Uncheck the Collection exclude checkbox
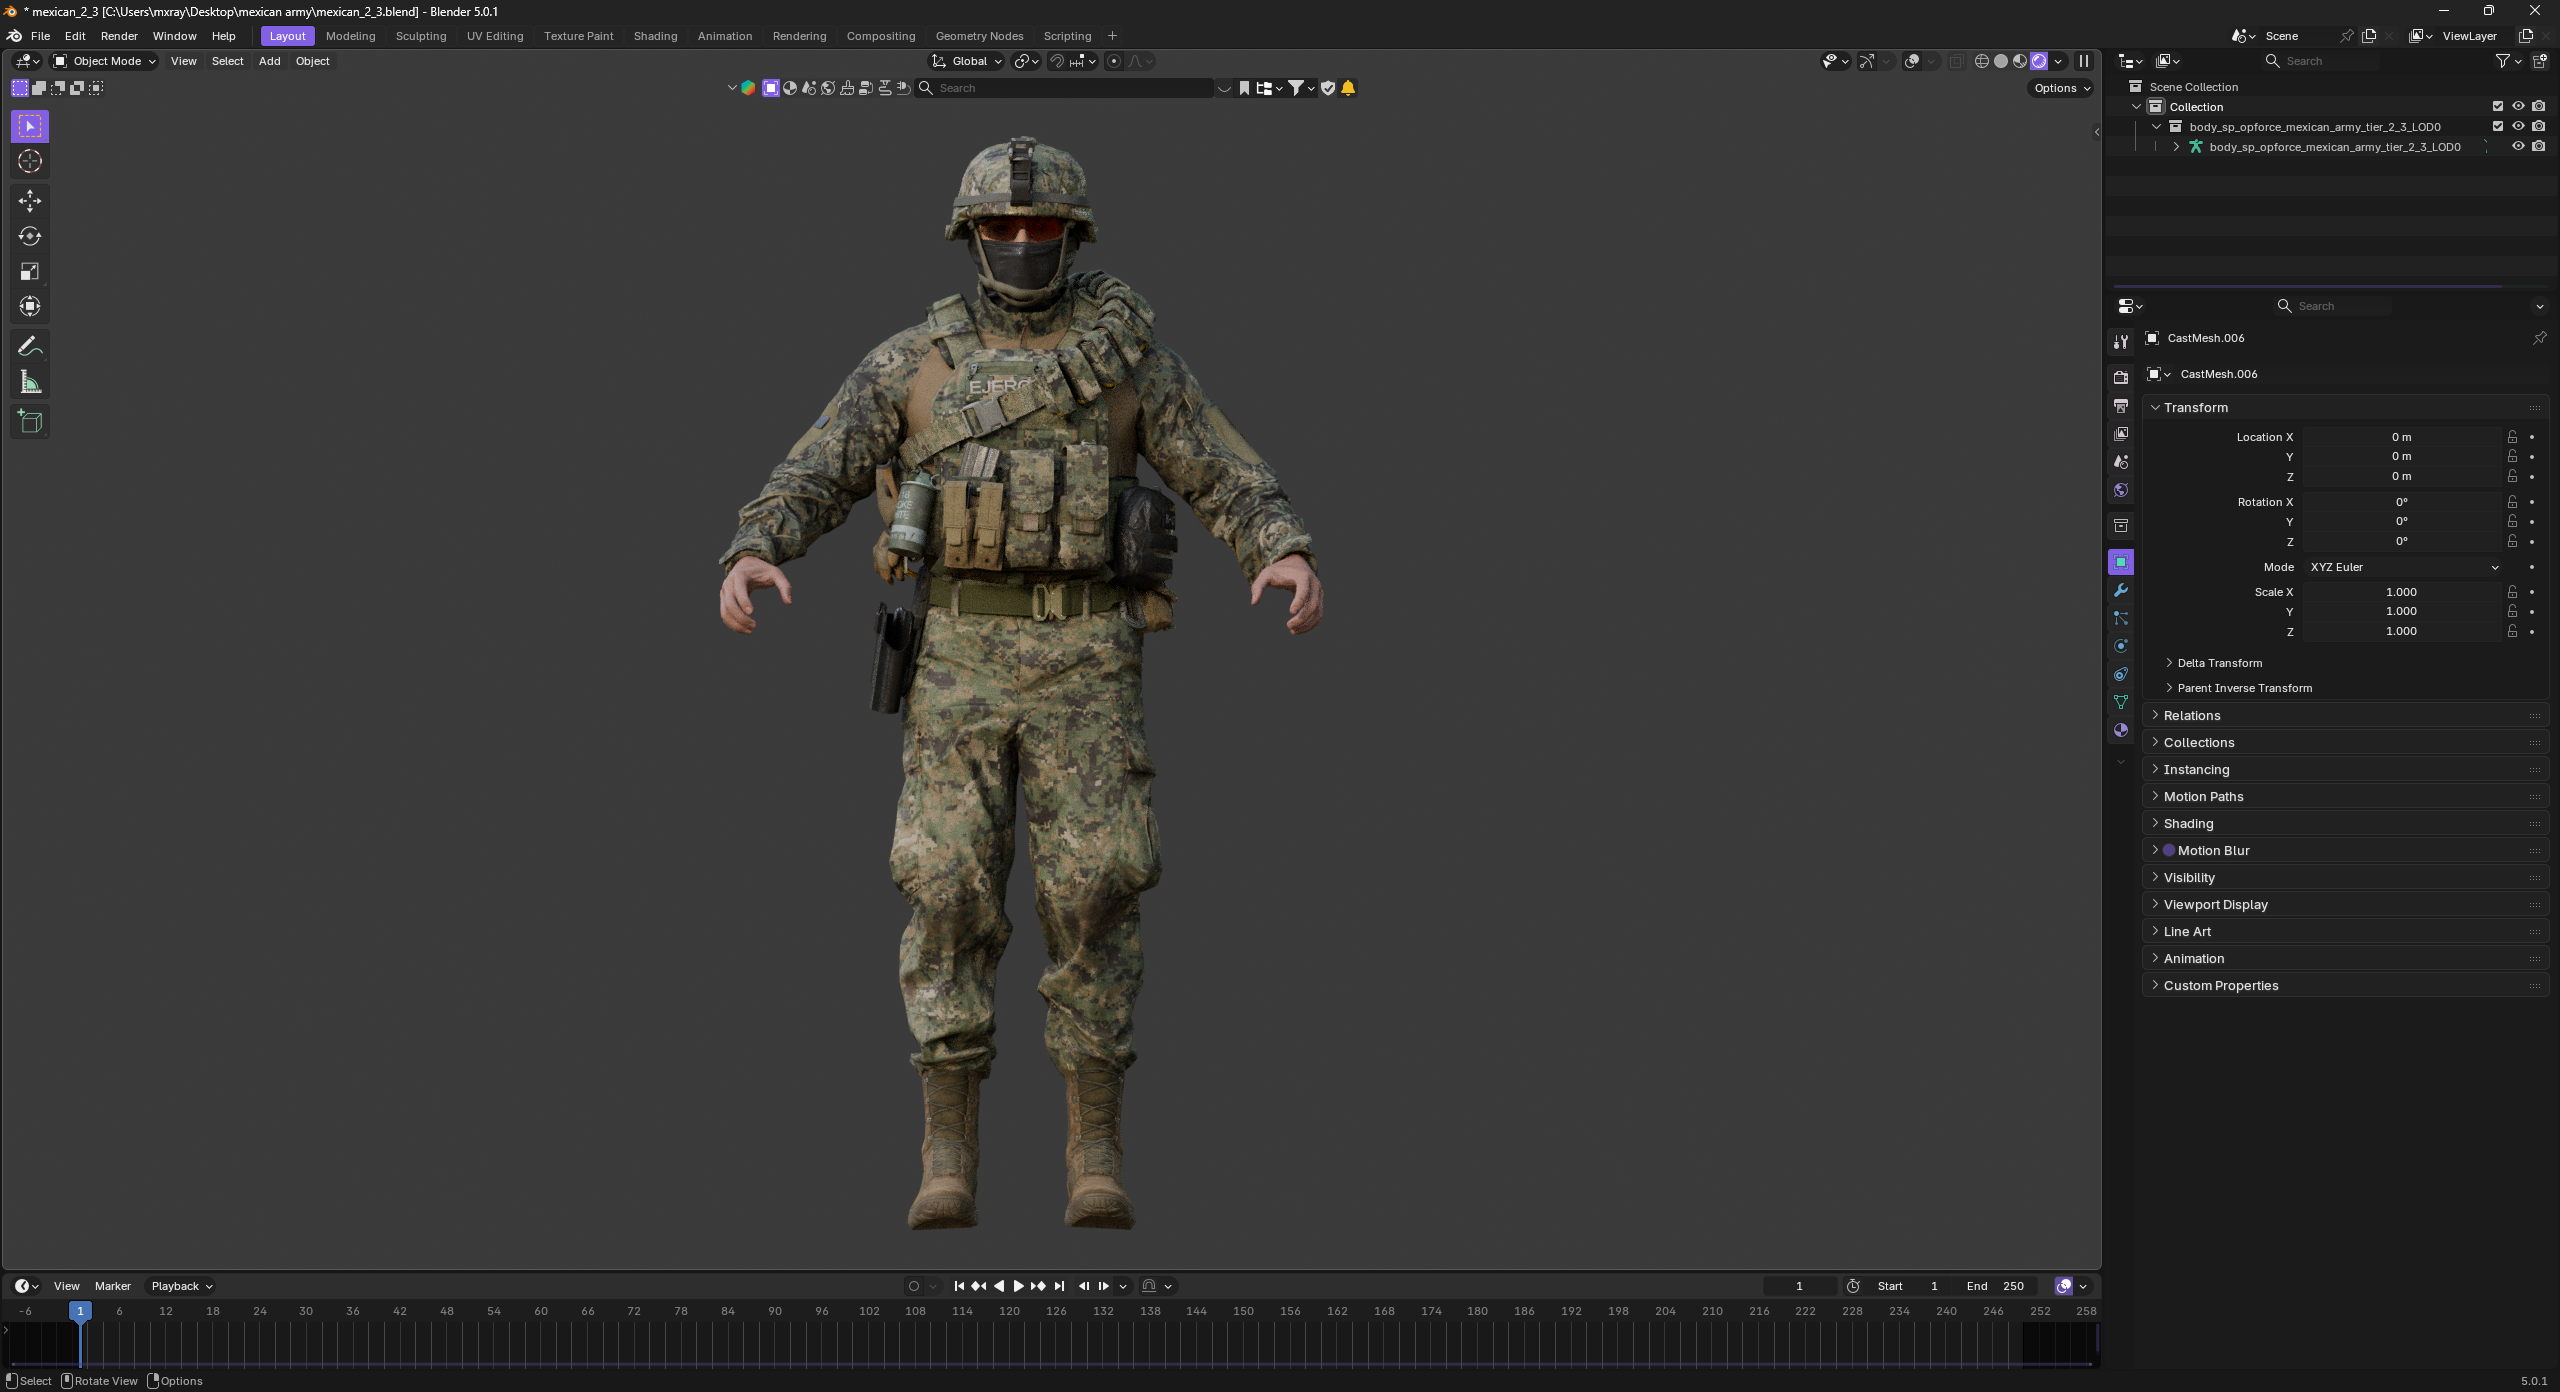2560x1392 pixels. coord(2498,106)
